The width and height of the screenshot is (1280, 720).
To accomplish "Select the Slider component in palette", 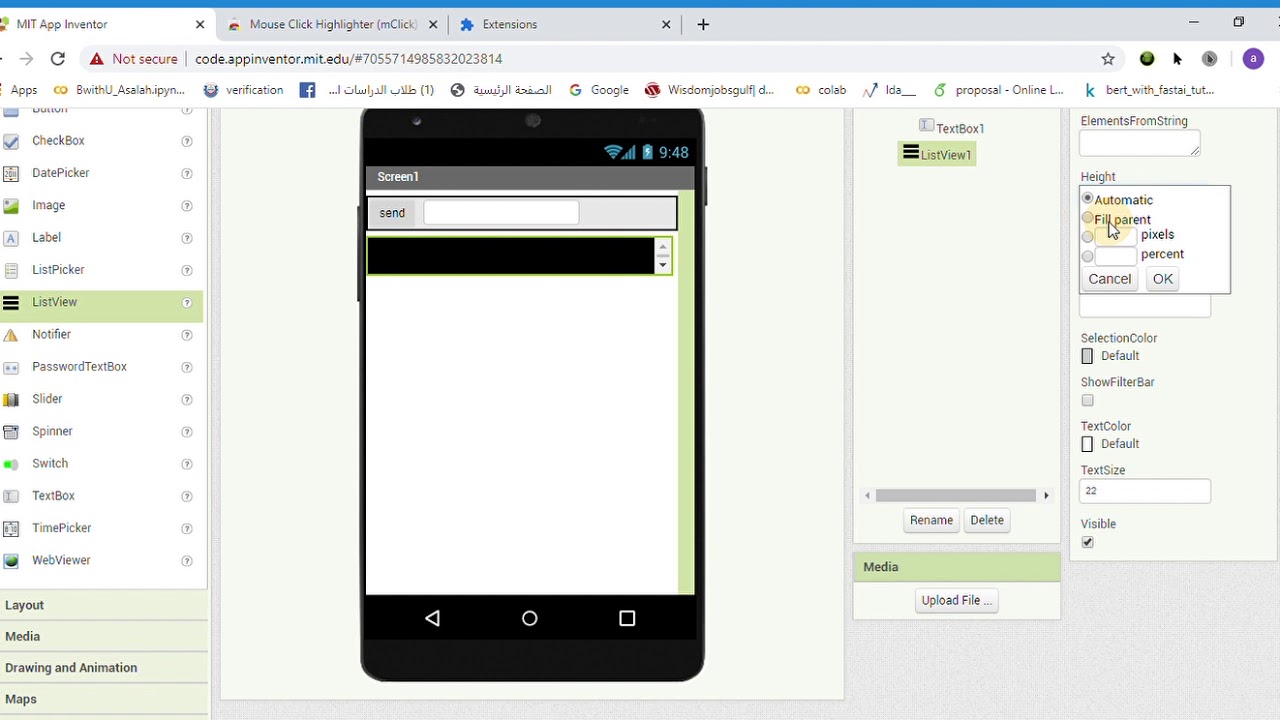I will pyautogui.click(x=47, y=399).
